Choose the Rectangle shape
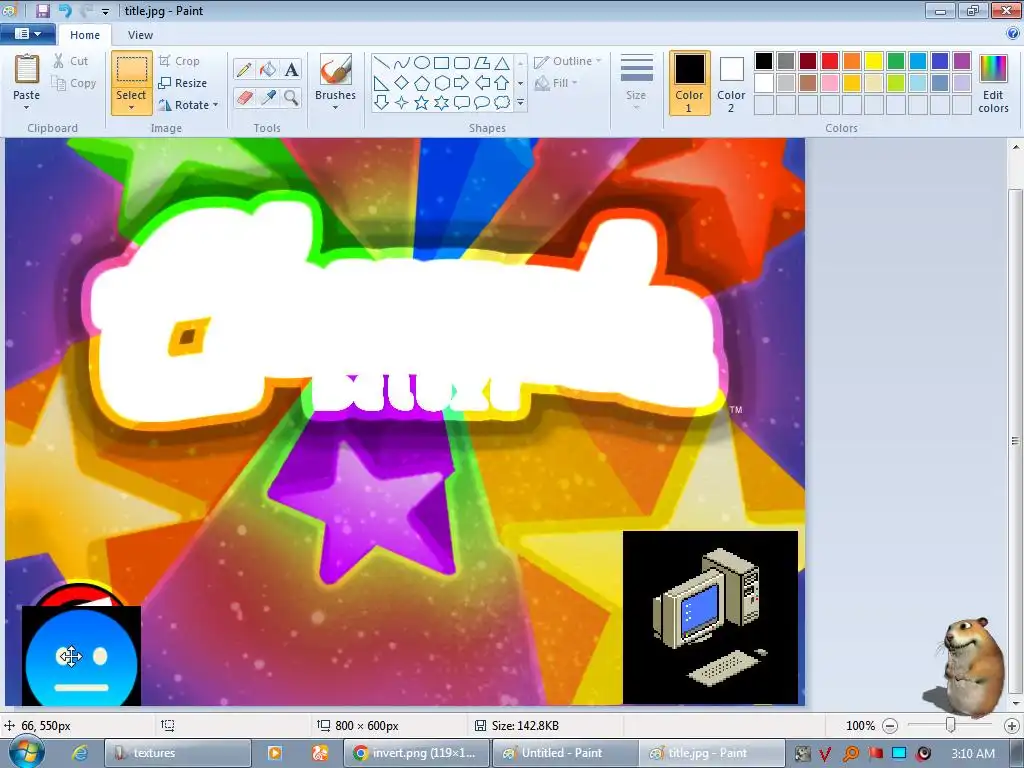Screen dimensions: 1024x768 441,63
